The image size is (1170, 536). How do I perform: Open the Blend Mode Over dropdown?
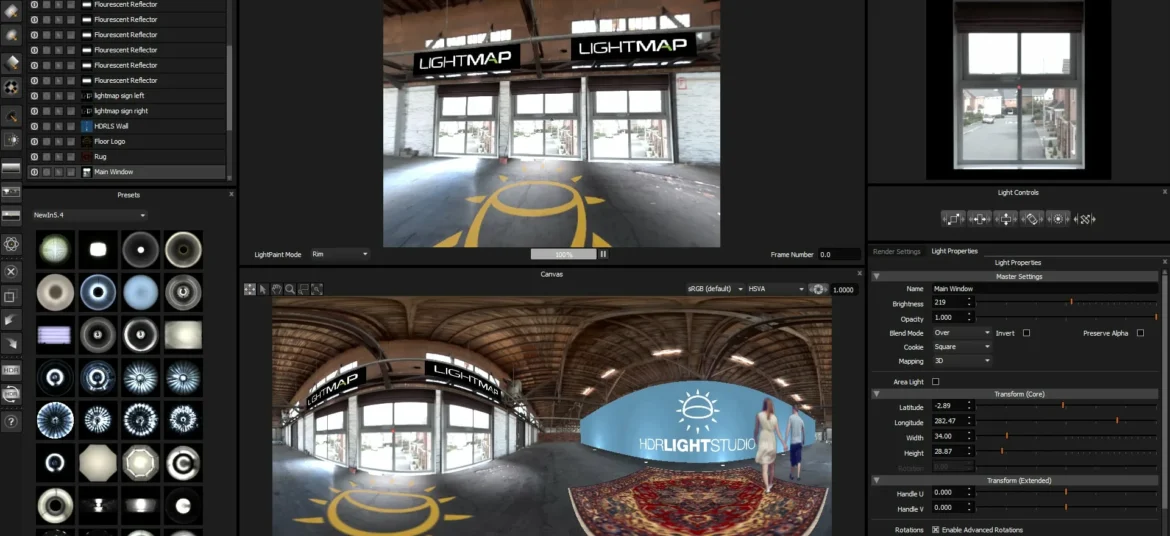click(961, 333)
